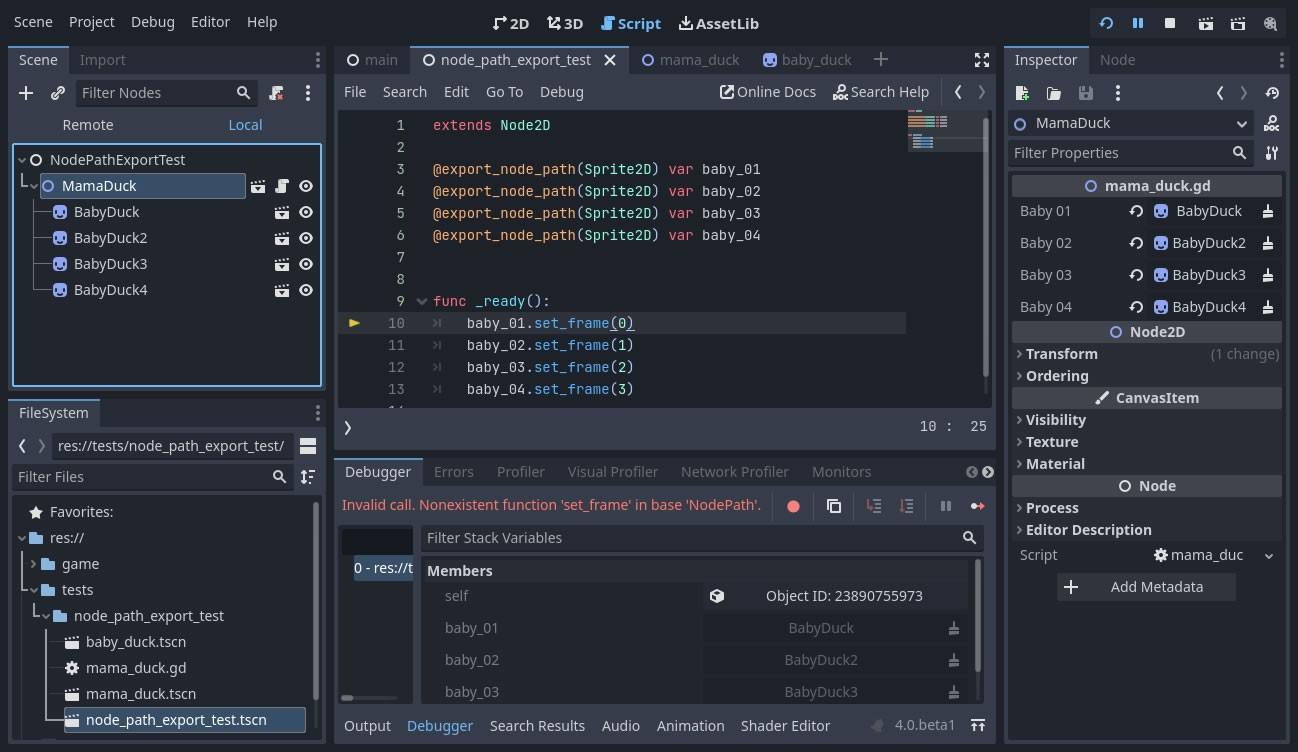Reload the playing scene

point(1106,23)
